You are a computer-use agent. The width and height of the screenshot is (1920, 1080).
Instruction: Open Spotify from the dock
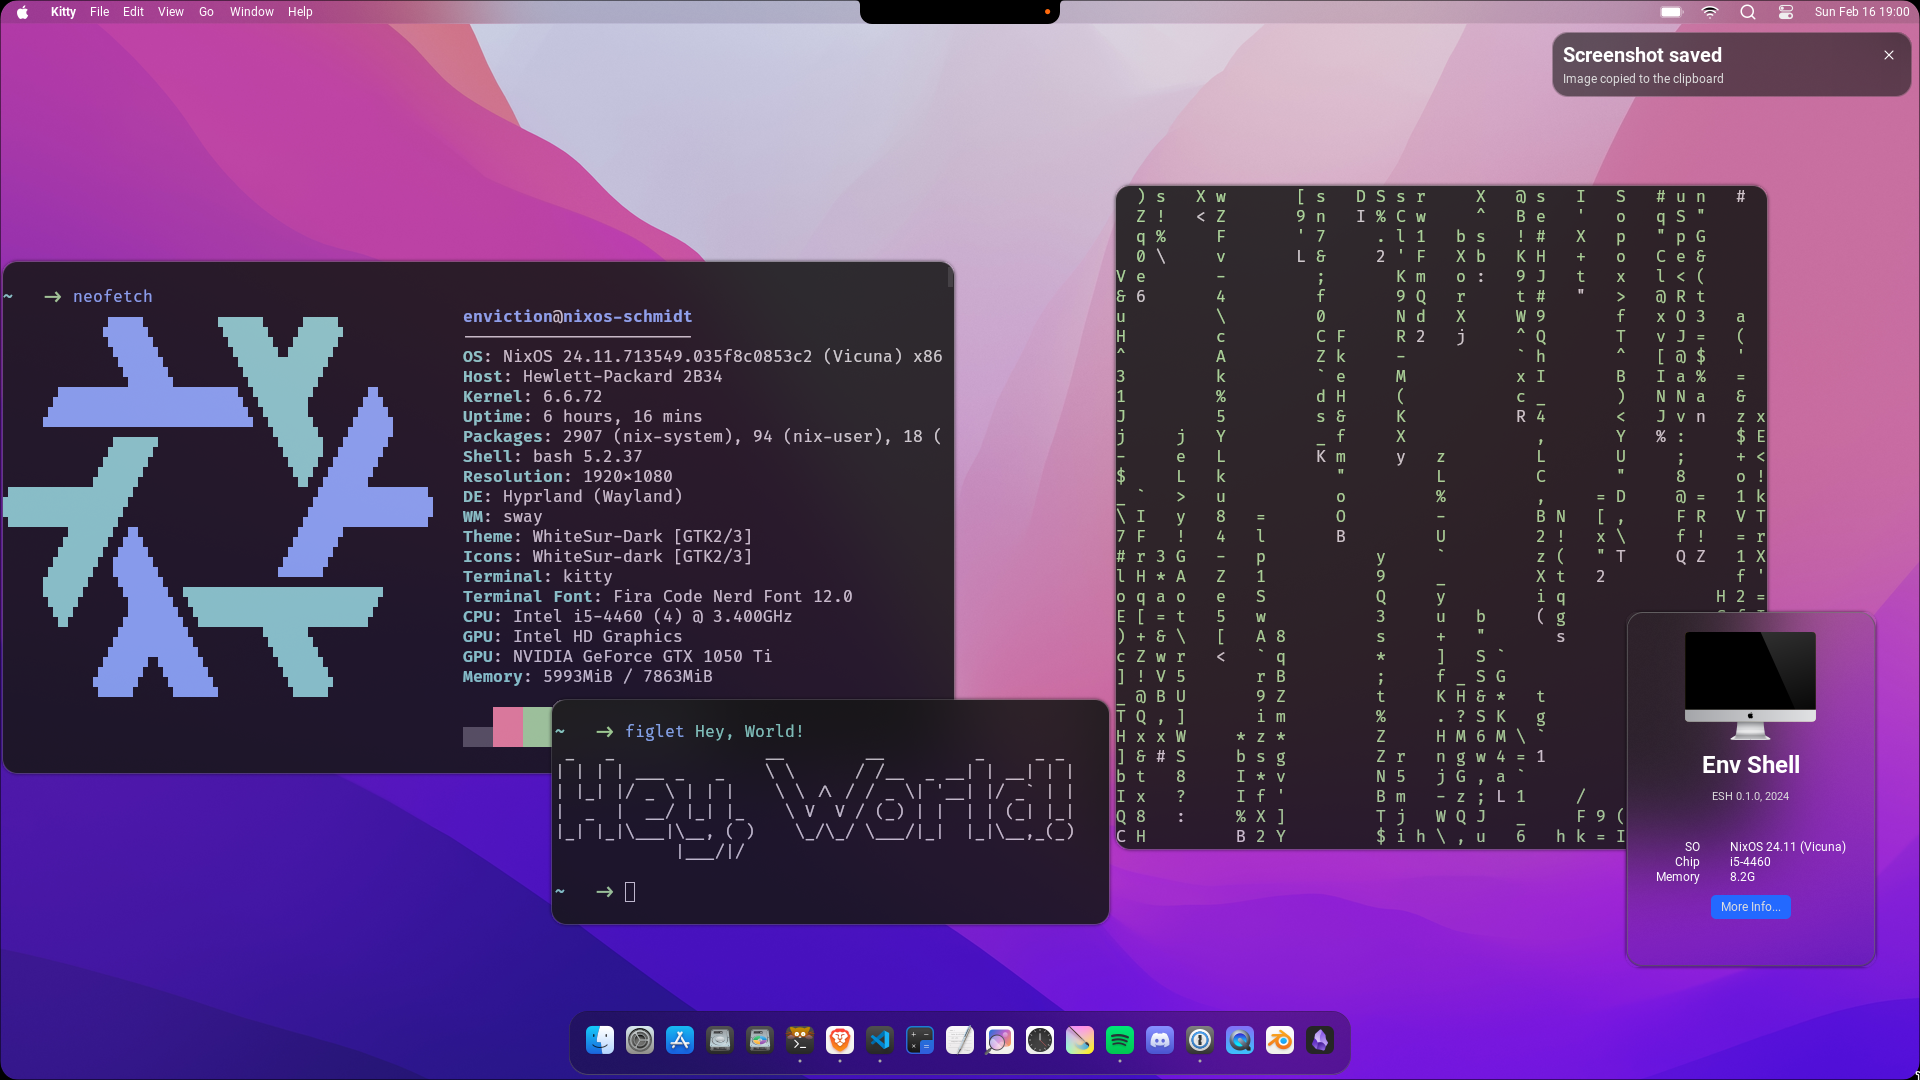(1120, 1040)
